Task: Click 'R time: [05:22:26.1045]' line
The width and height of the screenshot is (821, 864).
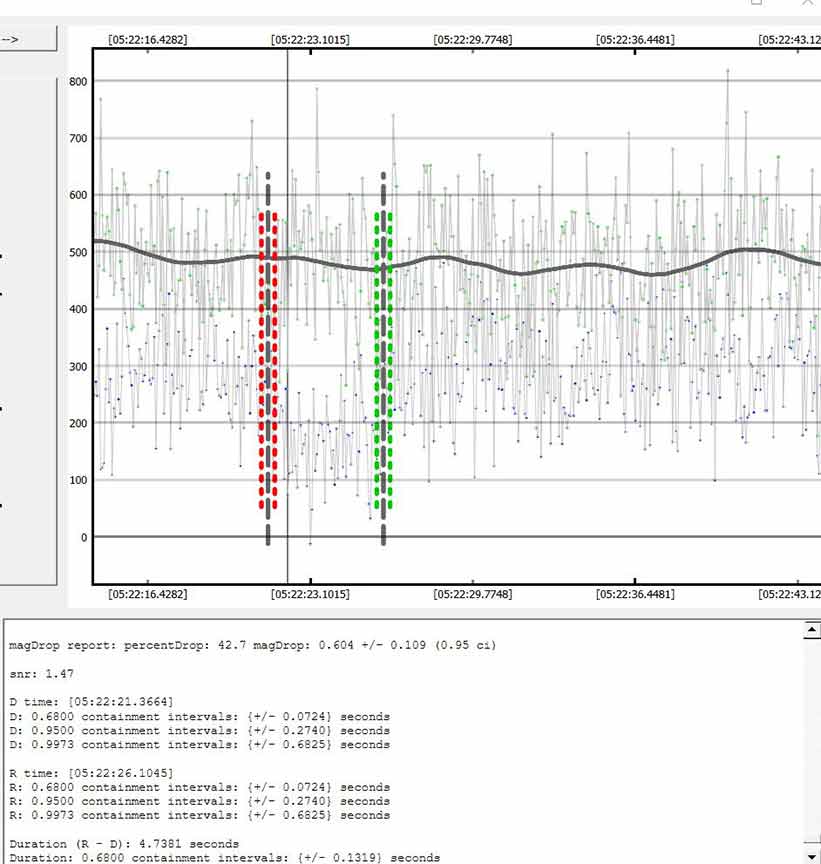Action: coord(91,773)
